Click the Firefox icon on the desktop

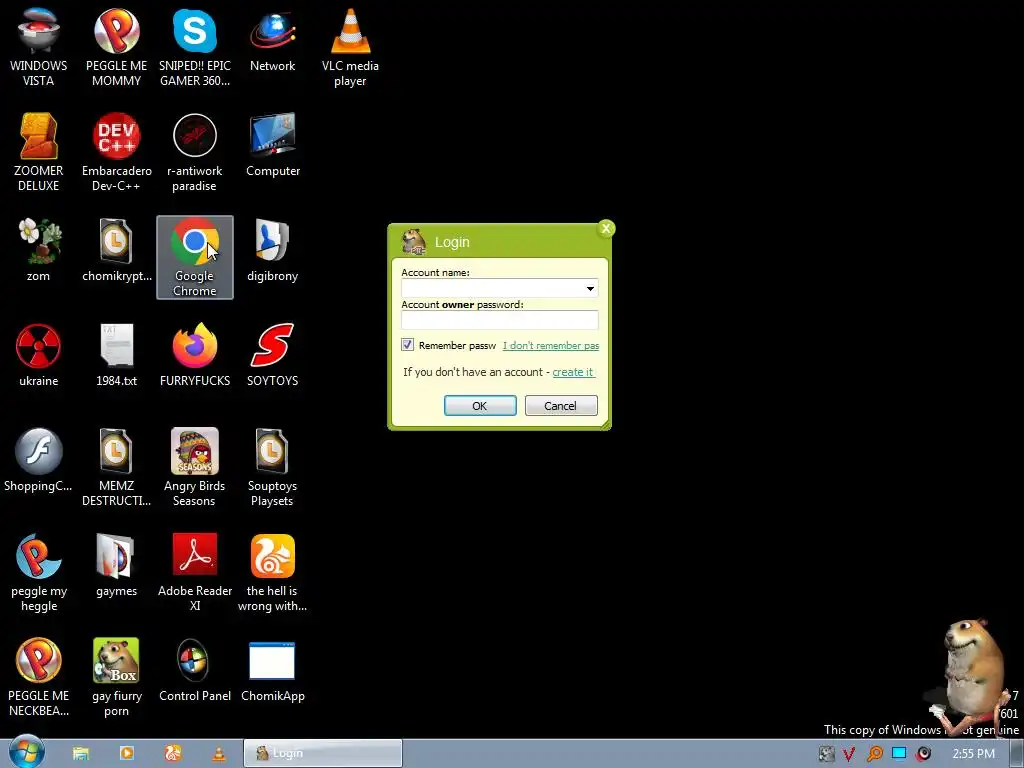click(195, 355)
